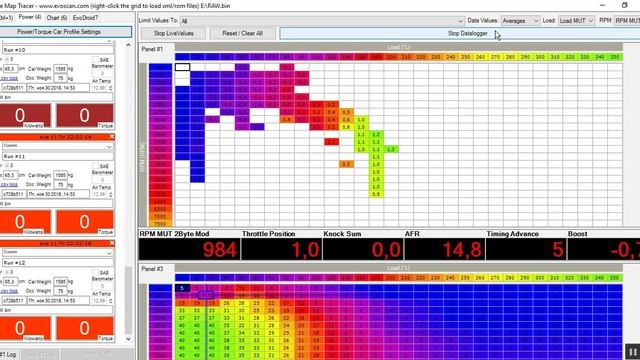Click the Timing Advance gauge reading 5
The height and width of the screenshot is (360, 640).
pos(526,249)
